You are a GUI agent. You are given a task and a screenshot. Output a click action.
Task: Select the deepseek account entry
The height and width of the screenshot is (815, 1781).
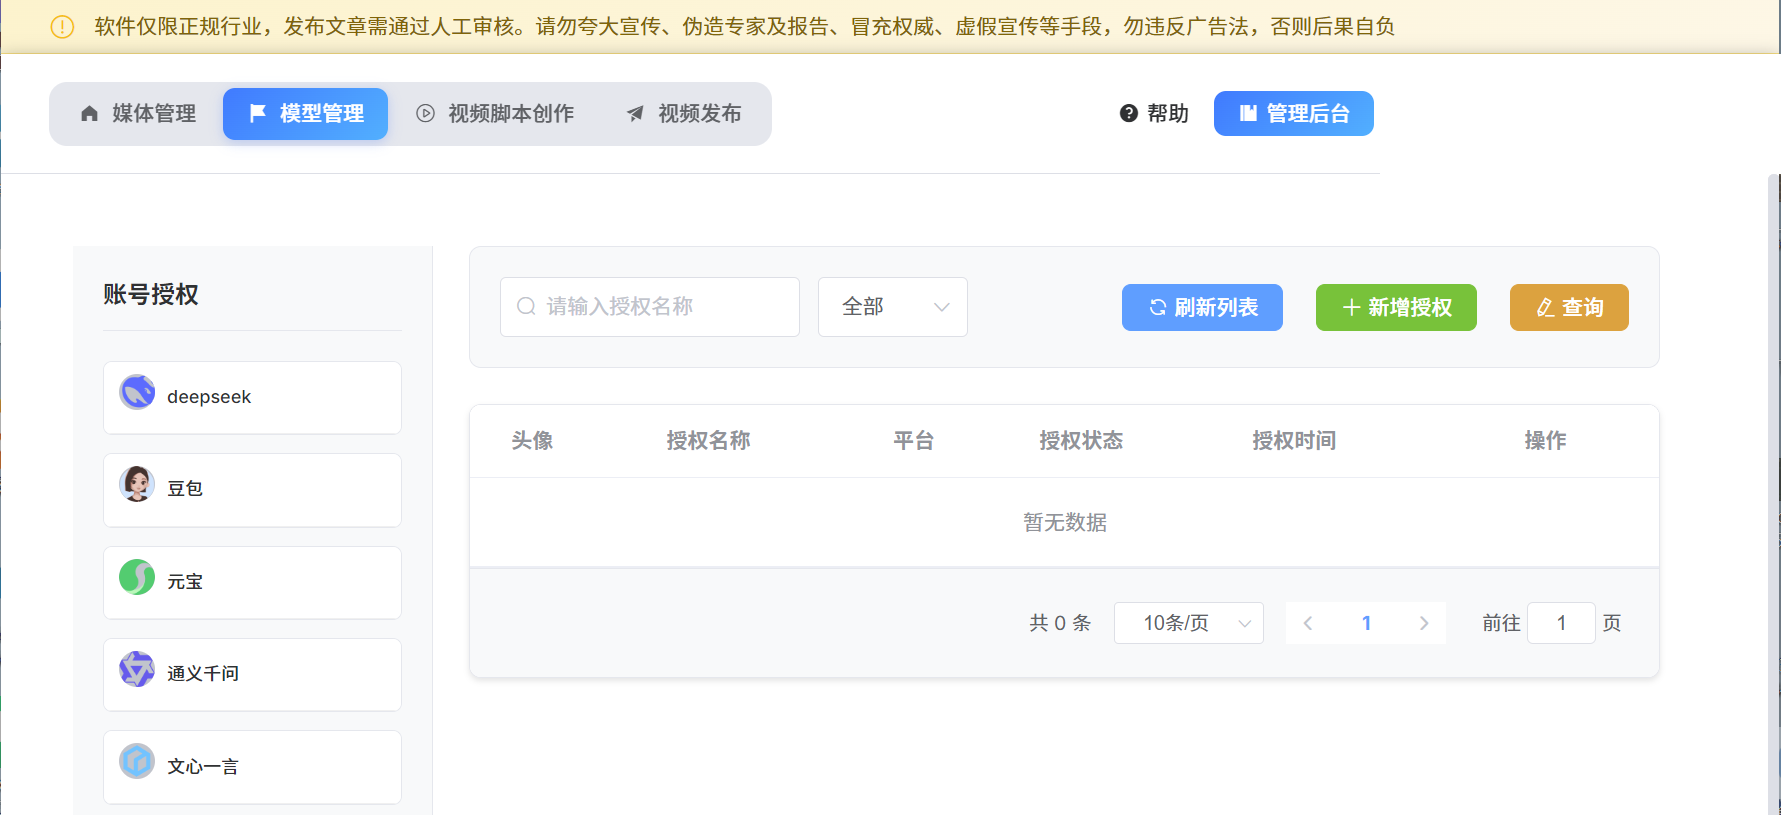[252, 398]
